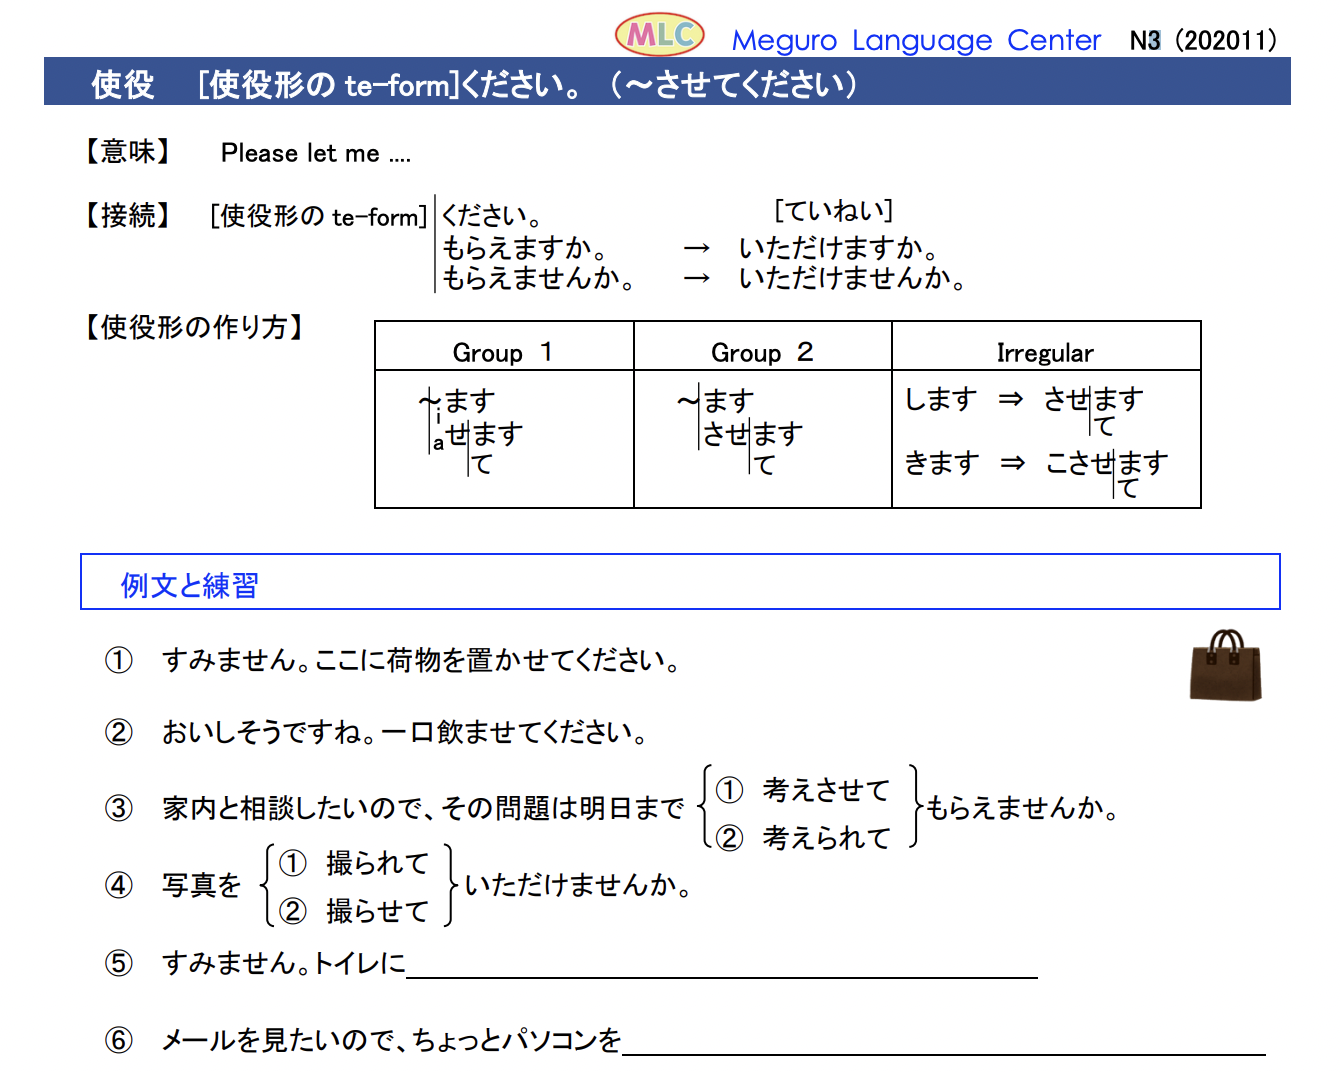Click the circled number ① in sentence one

tap(119, 660)
